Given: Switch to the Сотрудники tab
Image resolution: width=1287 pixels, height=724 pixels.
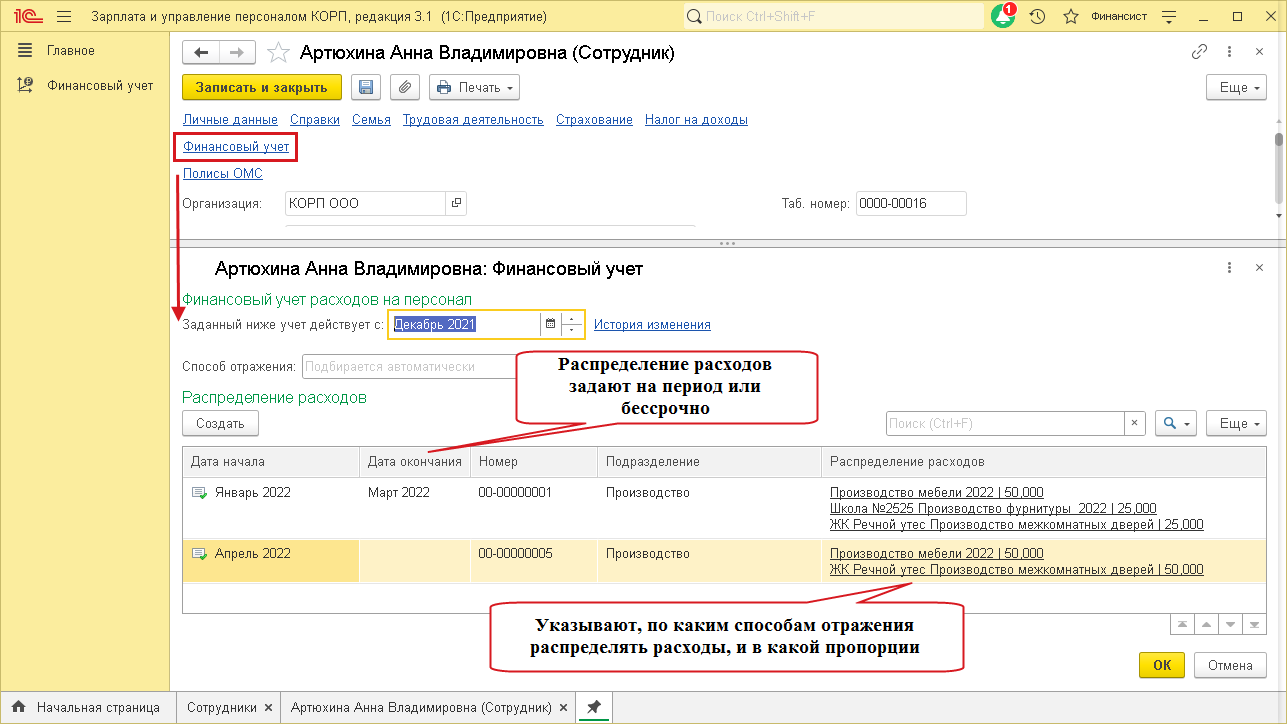Looking at the screenshot, I should (x=228, y=707).
